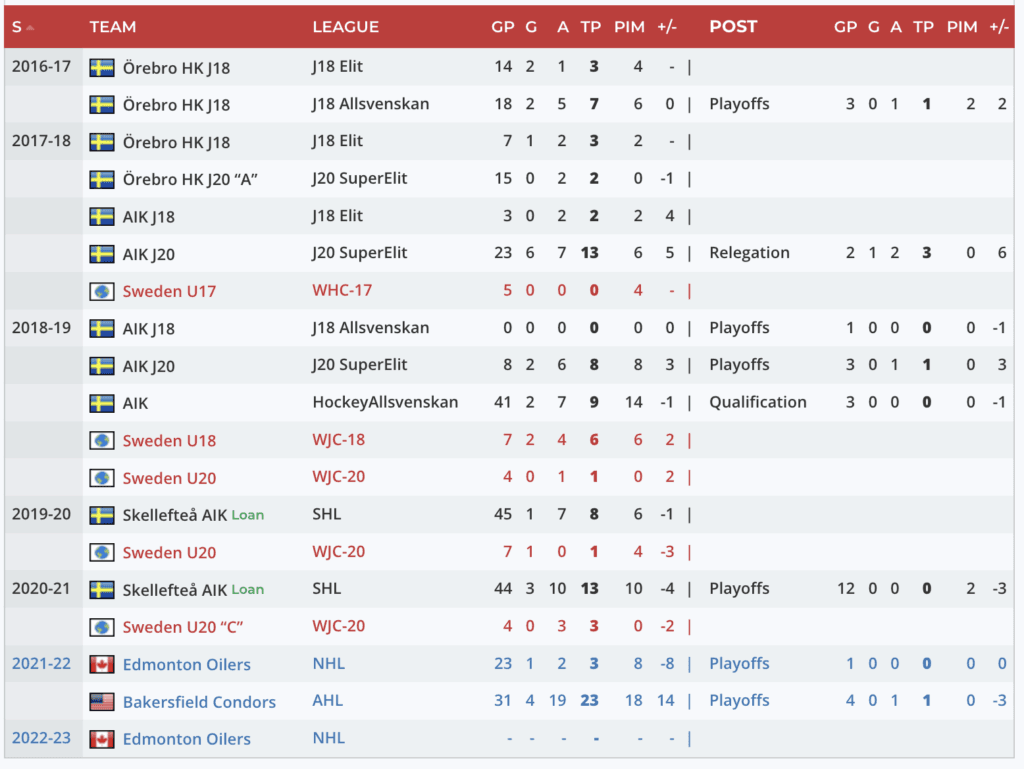Click the Playoffs link in the Bakersfield row

pos(739,701)
